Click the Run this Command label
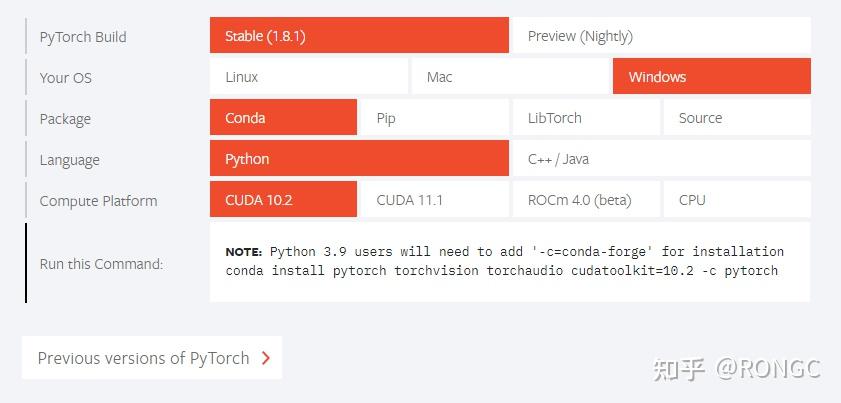Image resolution: width=841 pixels, height=403 pixels. click(101, 263)
